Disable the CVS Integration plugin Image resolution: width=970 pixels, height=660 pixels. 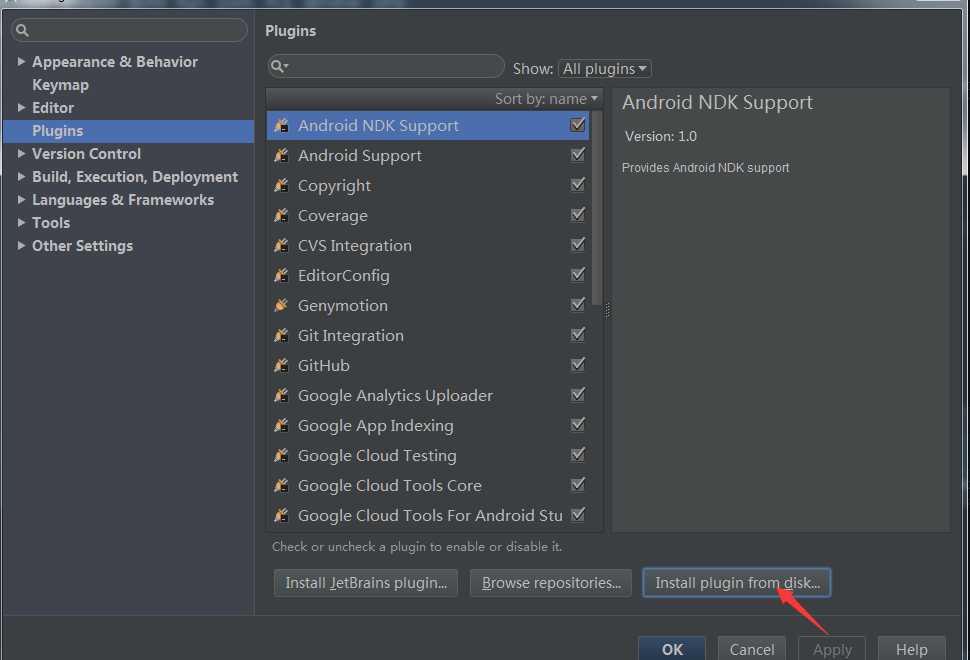(x=578, y=245)
